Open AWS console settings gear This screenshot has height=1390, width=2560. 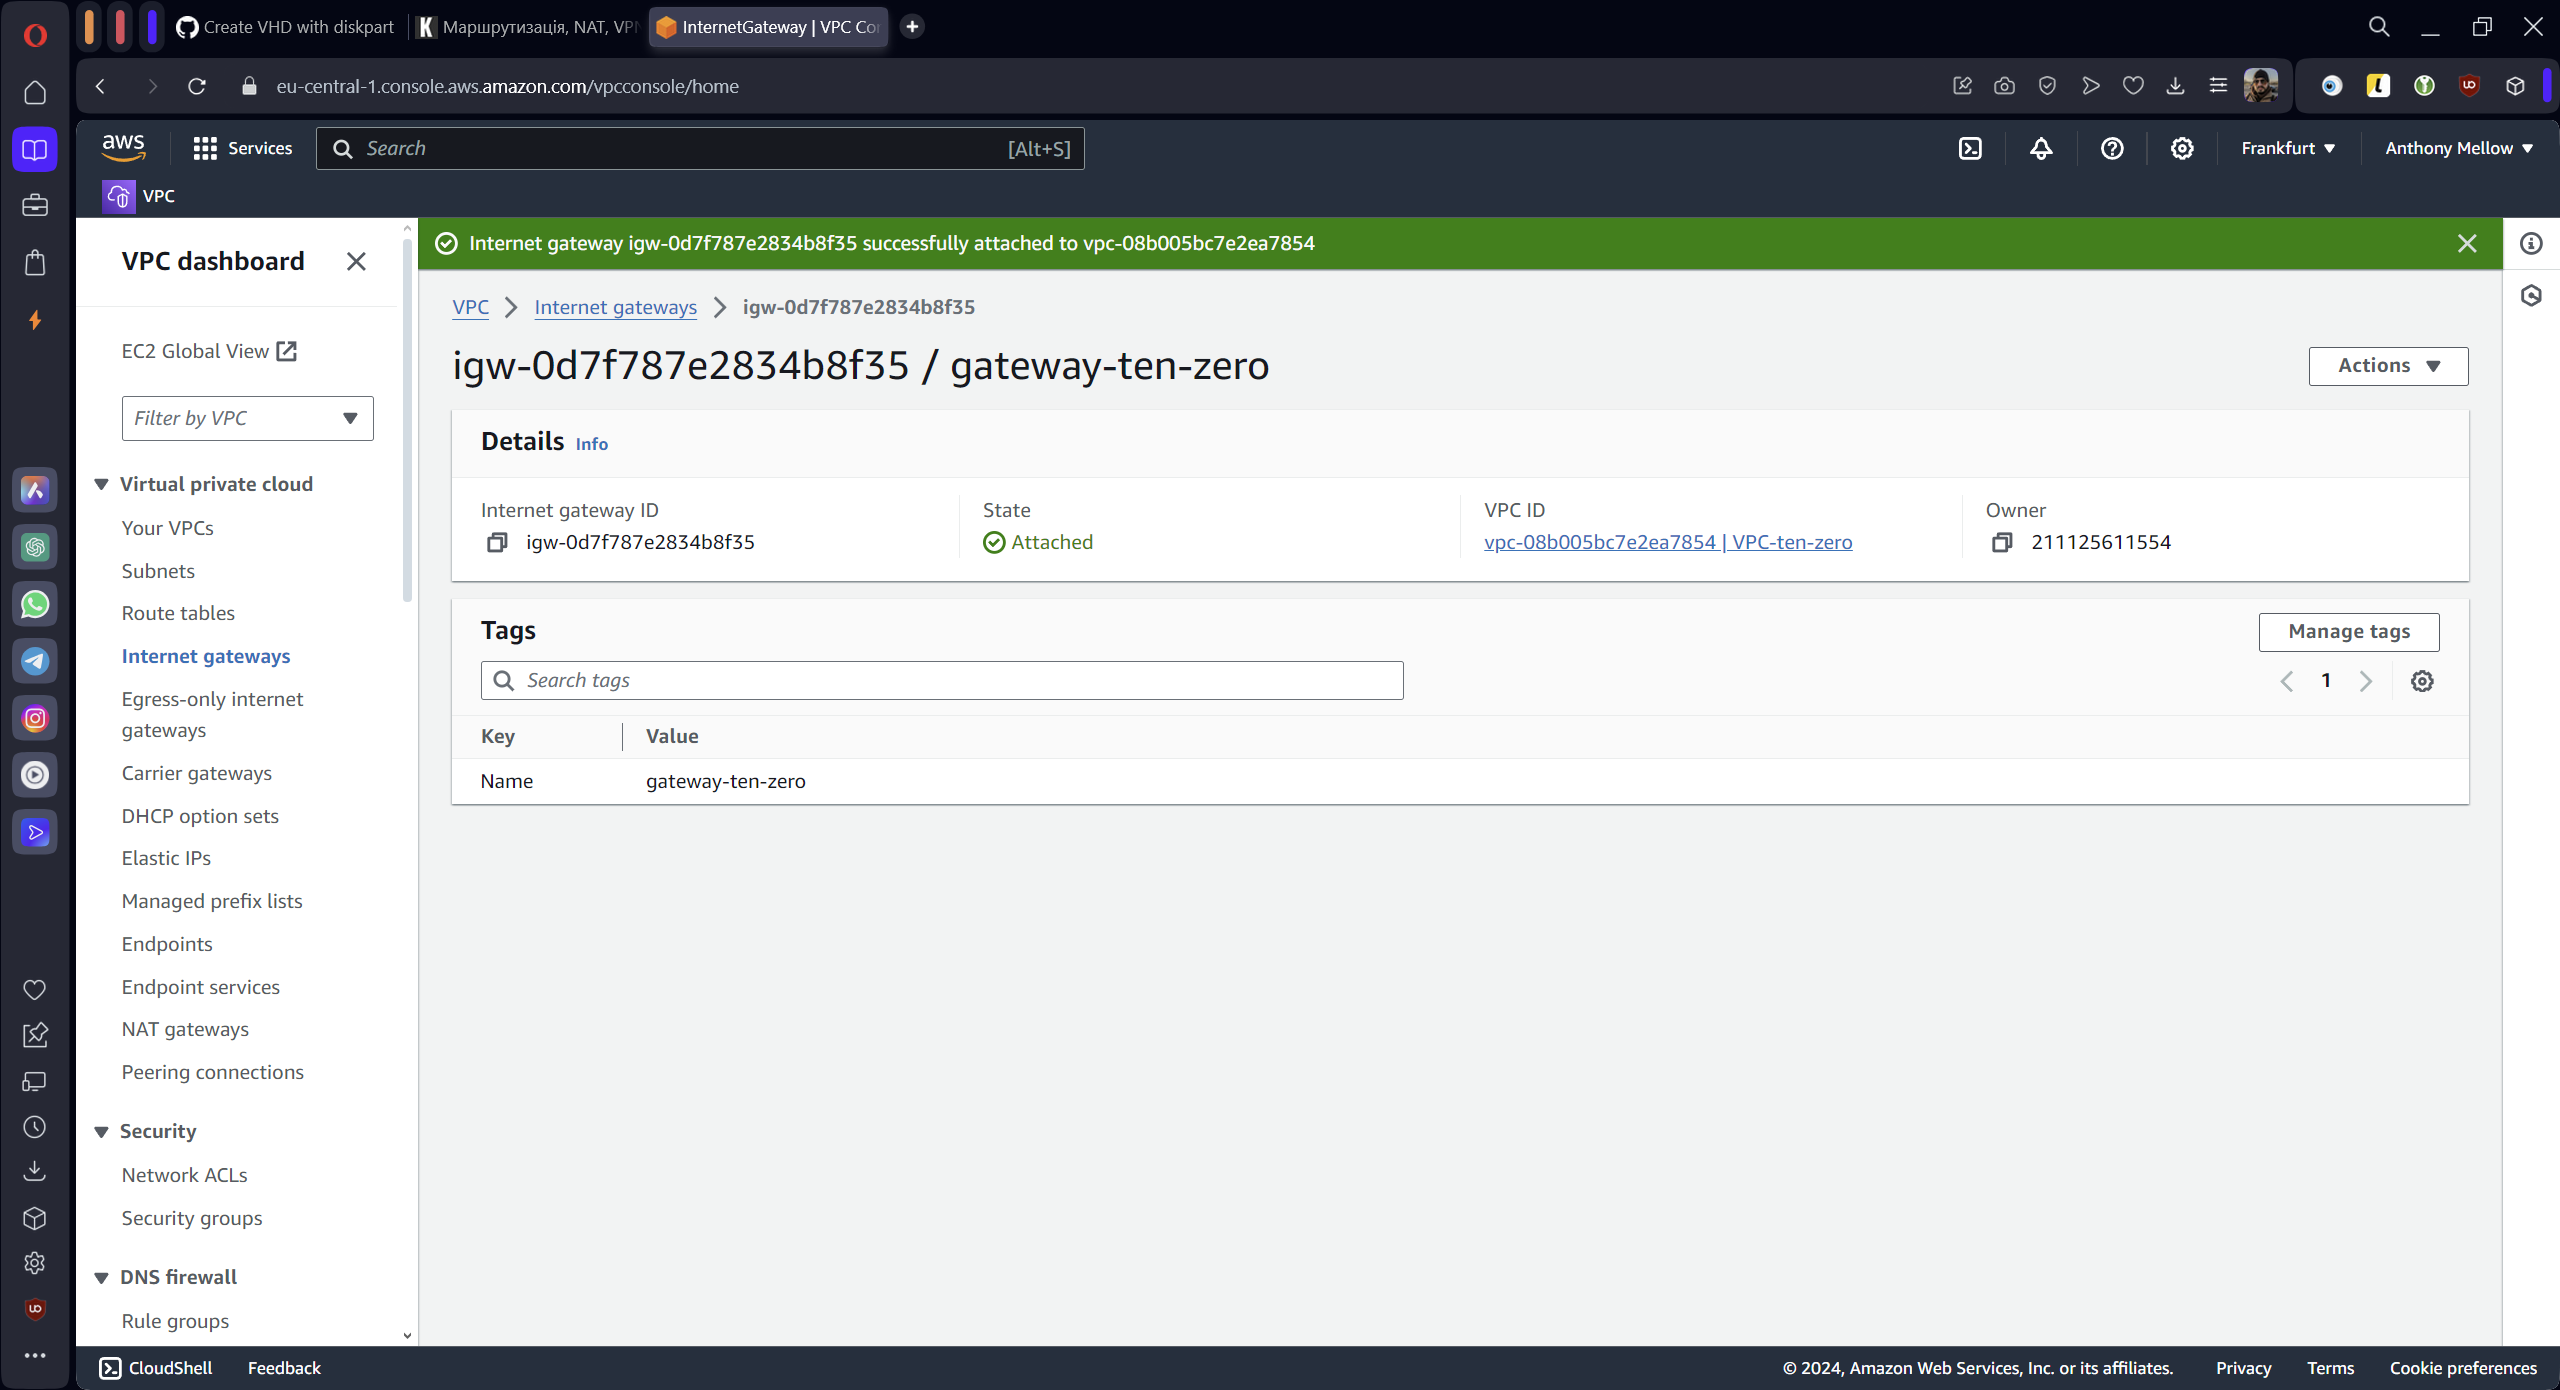click(2182, 148)
